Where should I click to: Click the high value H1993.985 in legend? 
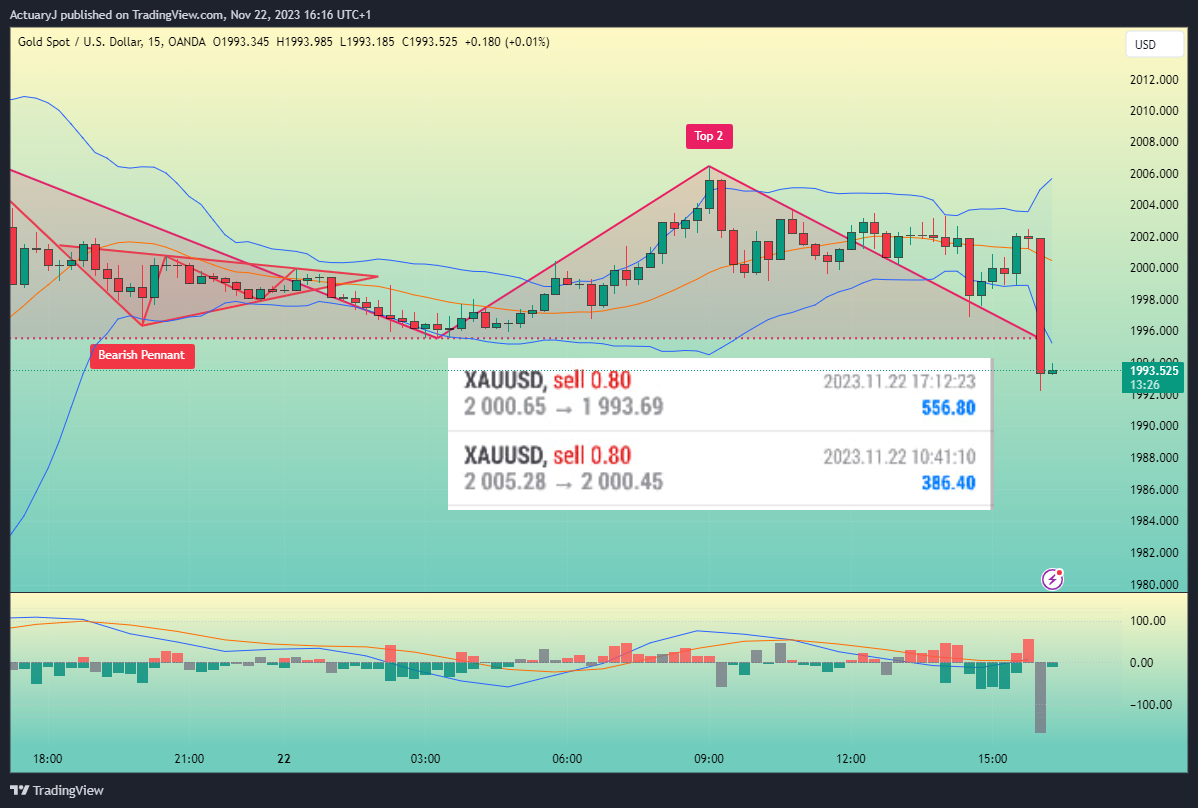tap(304, 42)
